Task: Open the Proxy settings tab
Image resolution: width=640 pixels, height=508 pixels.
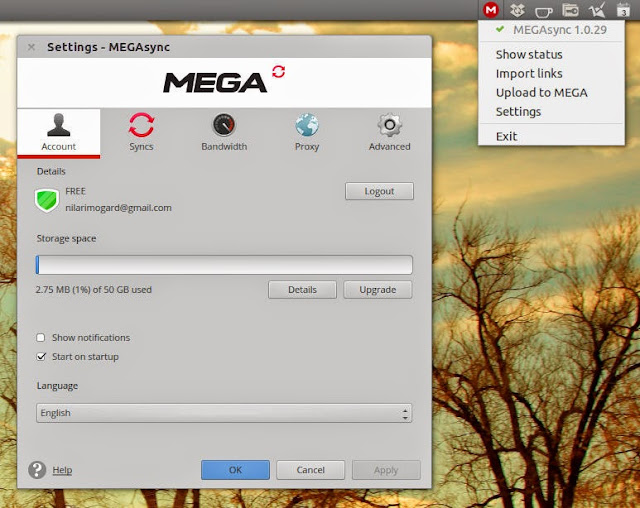Action: tap(307, 133)
